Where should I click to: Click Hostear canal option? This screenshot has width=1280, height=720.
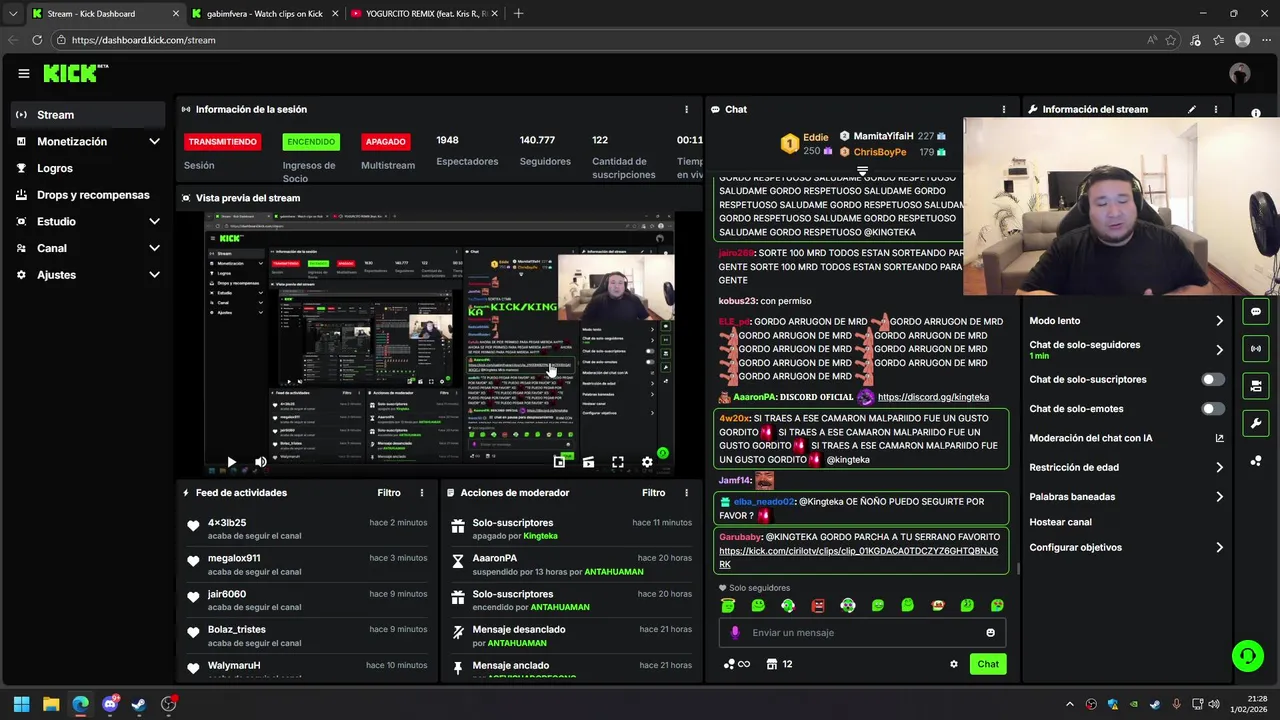[1061, 522]
